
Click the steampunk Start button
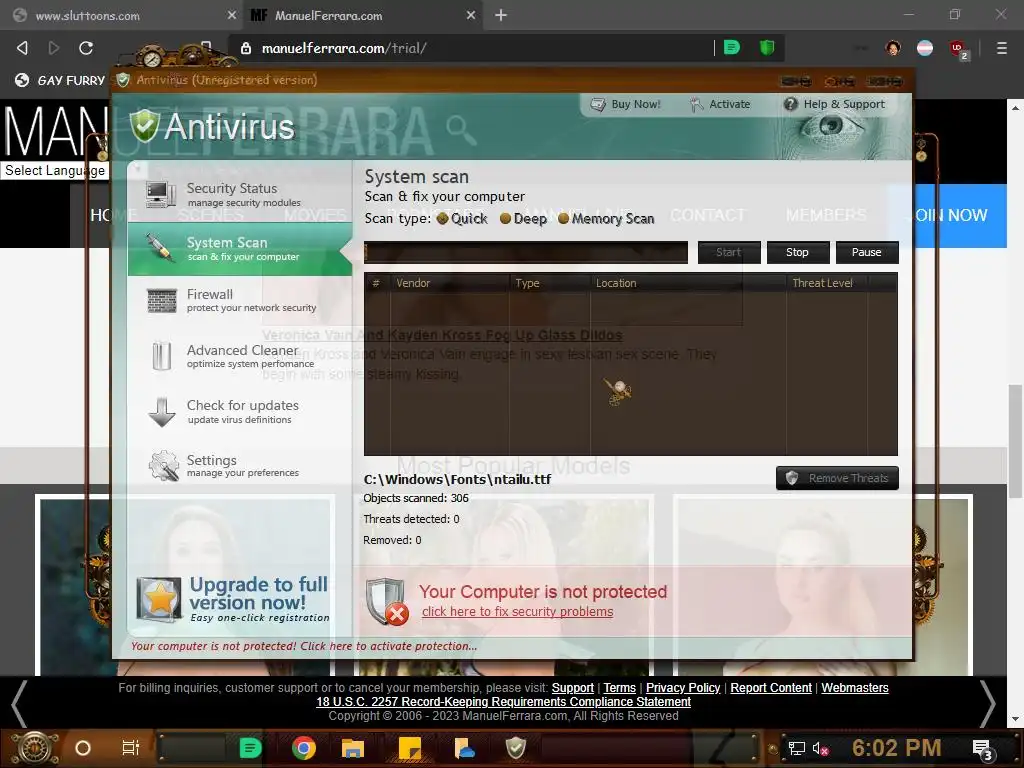point(35,748)
